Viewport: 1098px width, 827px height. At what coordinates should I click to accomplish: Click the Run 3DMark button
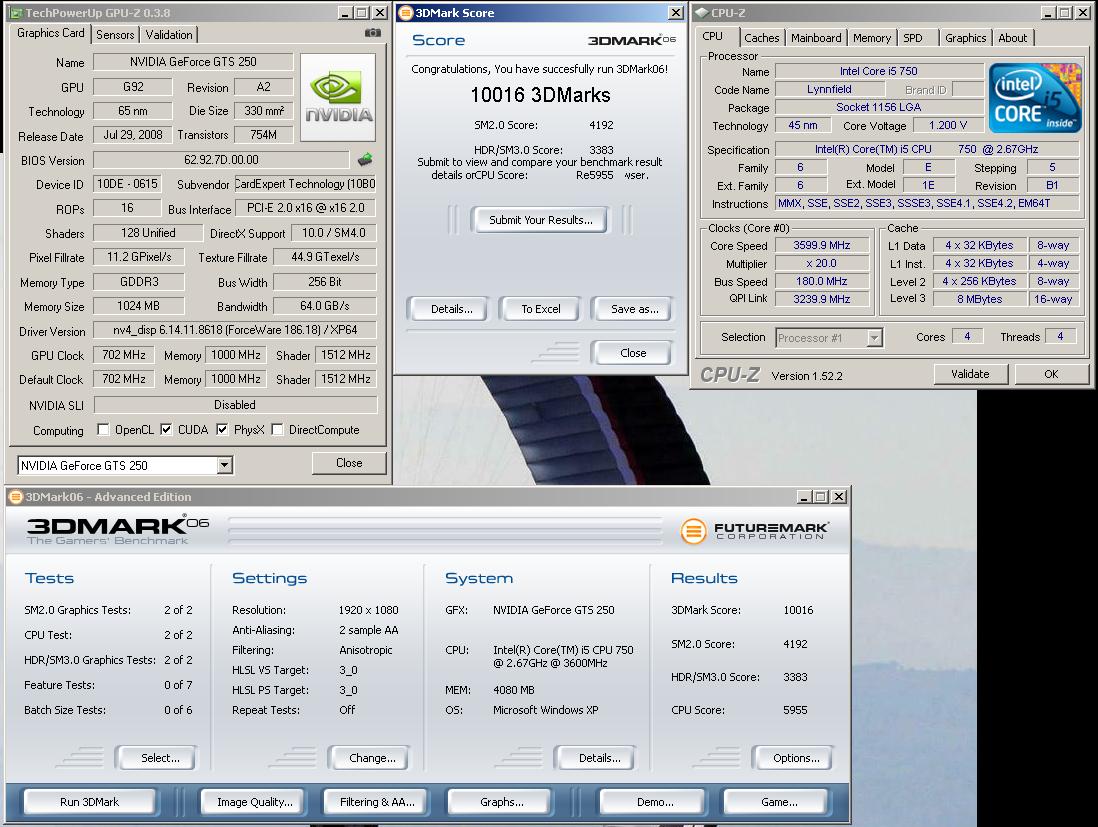tap(90, 802)
